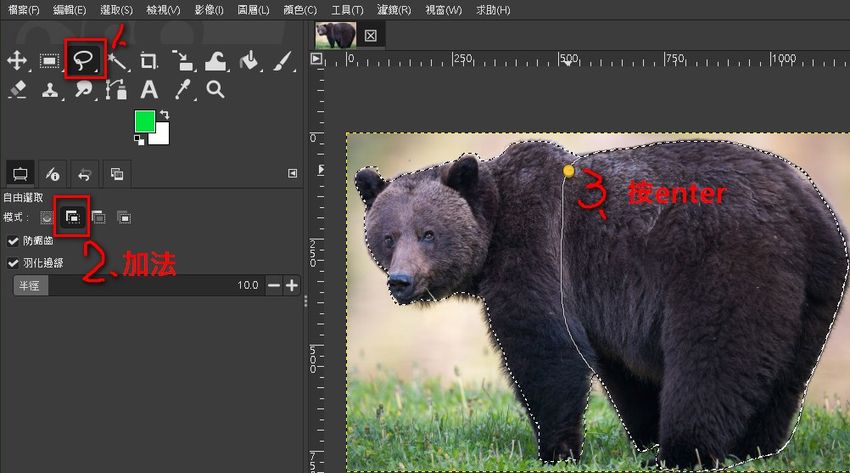Viewport: 850px width, 473px height.
Task: Pick the Fuzzy Select magic wand tool
Action: 117,61
